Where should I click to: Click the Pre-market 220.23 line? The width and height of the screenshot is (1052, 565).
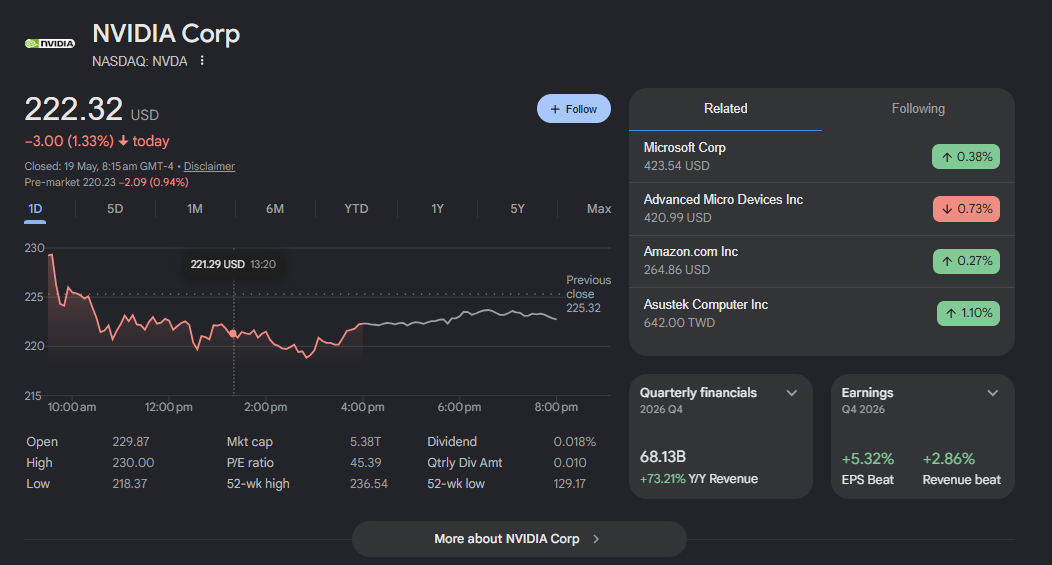(x=106, y=183)
